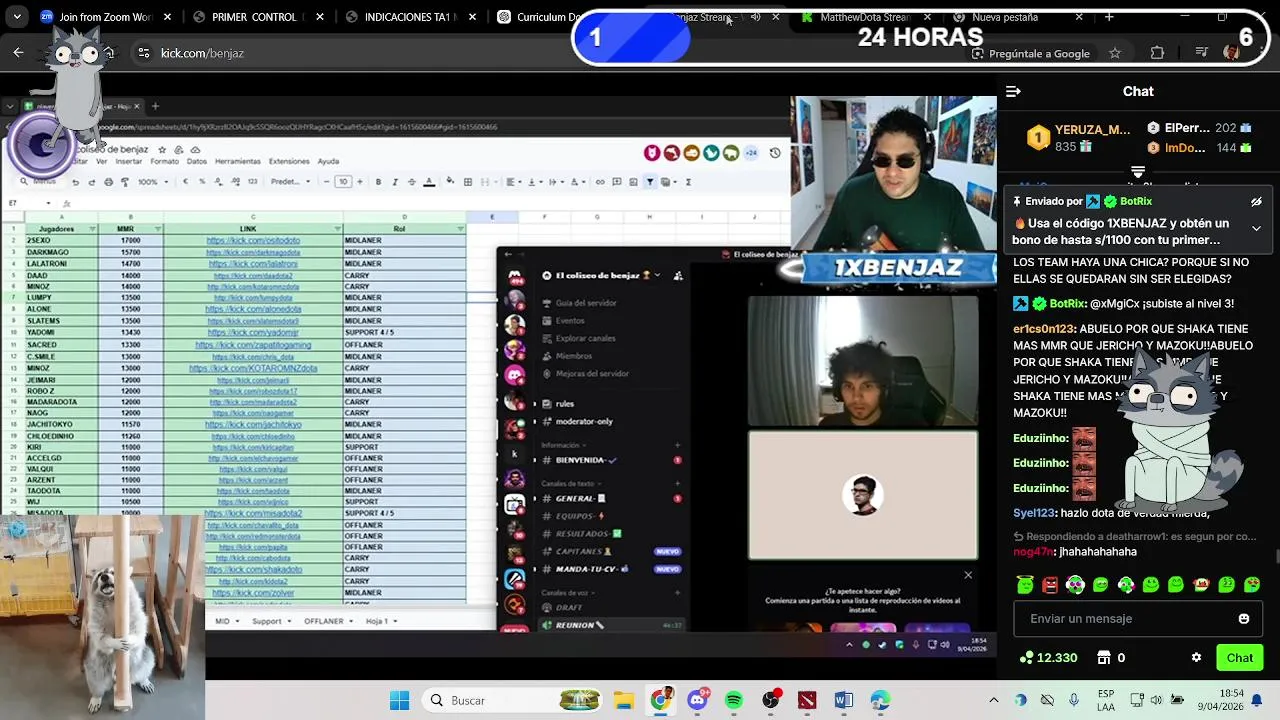The height and width of the screenshot is (720, 1280).
Task: Close the ¿Te apetece hacer algo? panel
Action: point(967,575)
